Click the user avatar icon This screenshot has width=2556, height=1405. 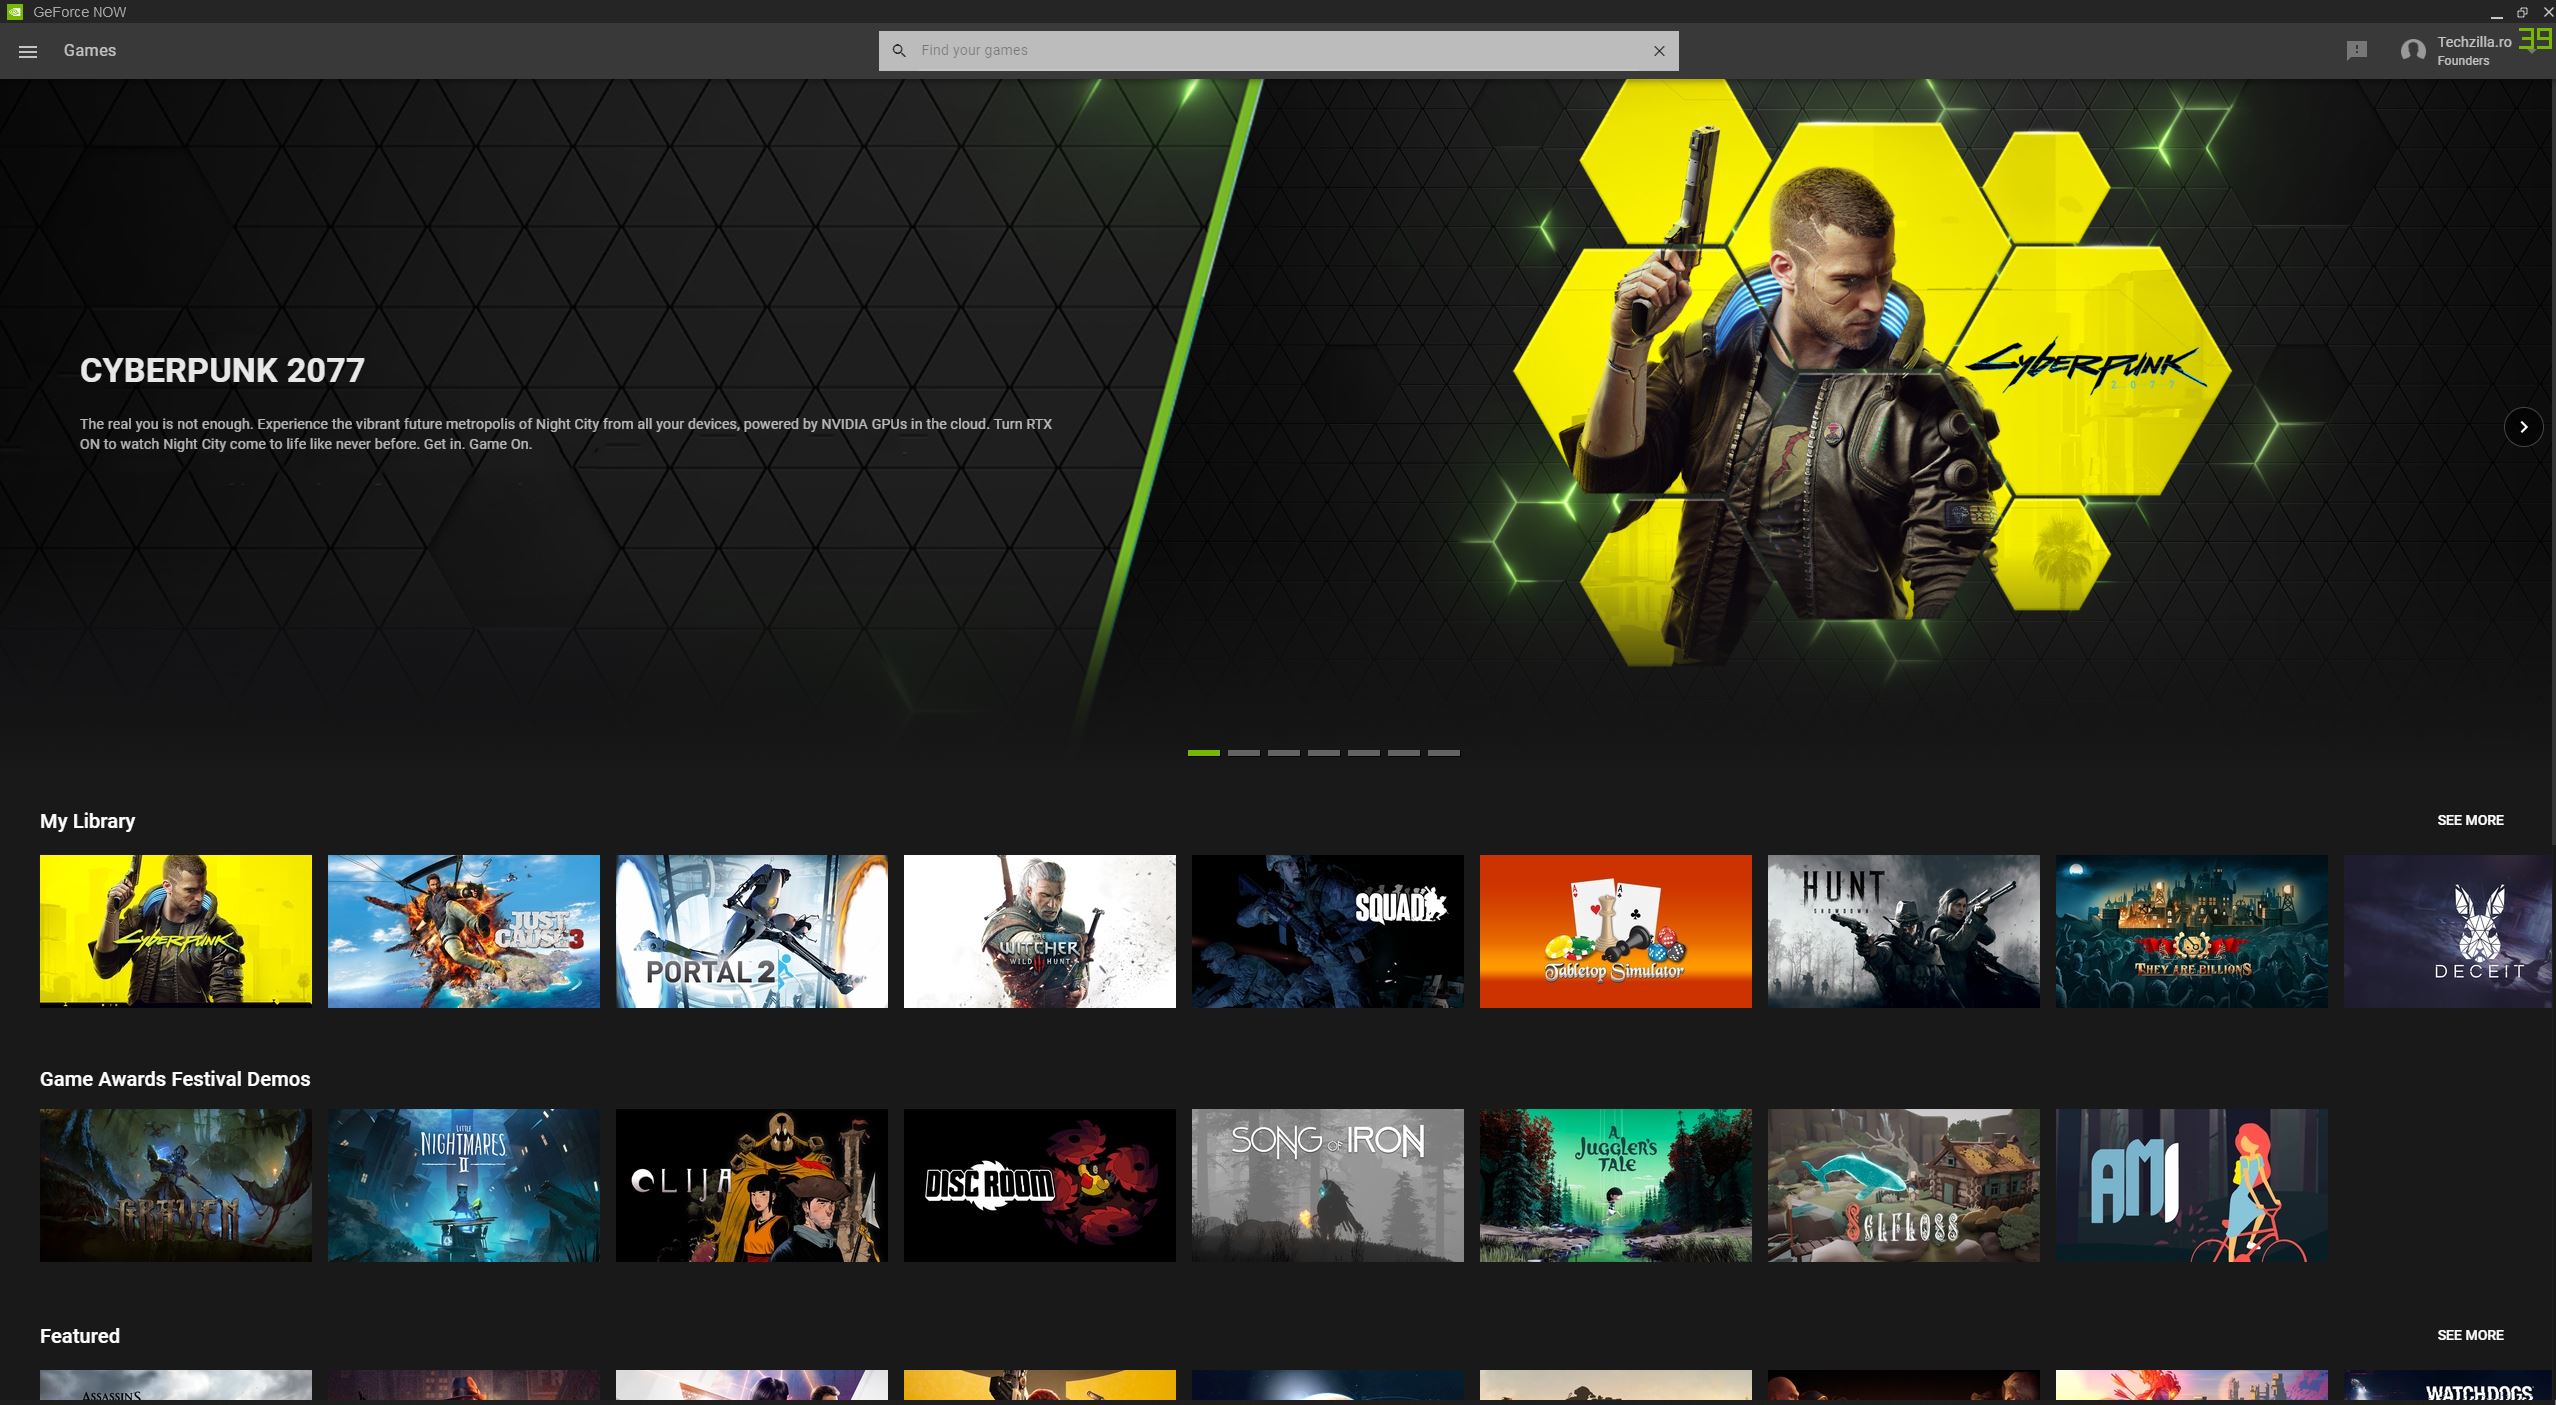tap(2412, 51)
